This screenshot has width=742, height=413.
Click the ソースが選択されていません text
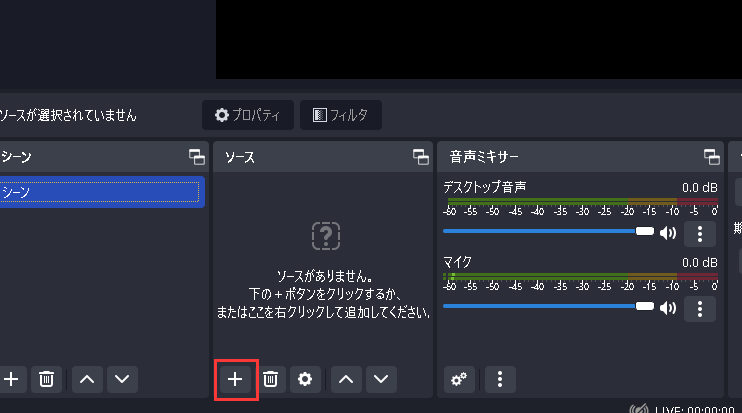click(x=68, y=115)
